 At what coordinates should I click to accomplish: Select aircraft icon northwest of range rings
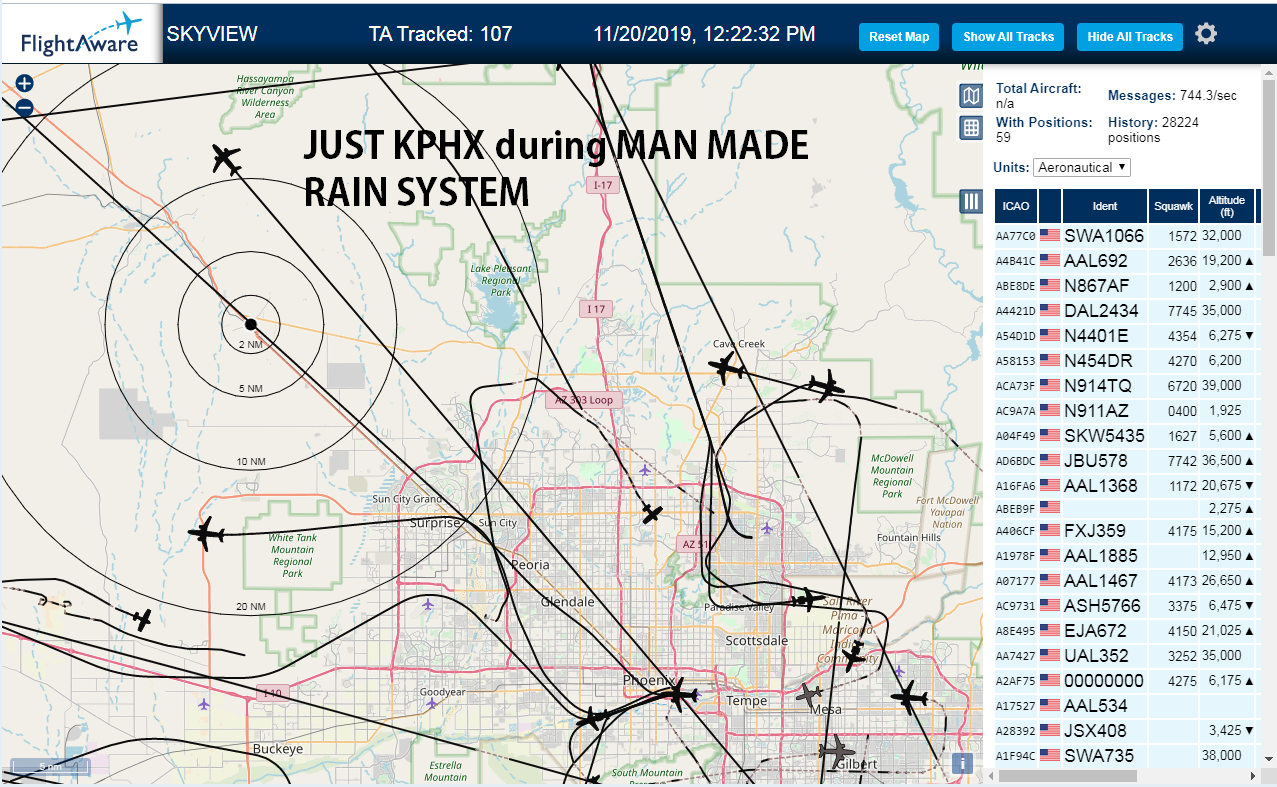pos(227,159)
